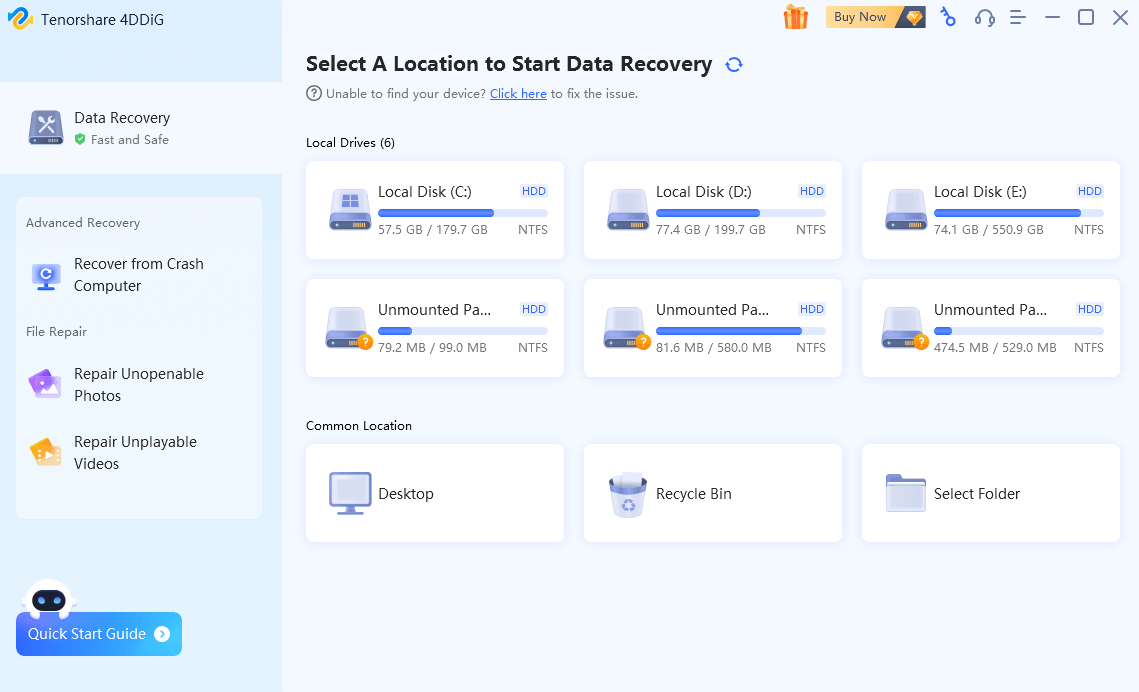Click the gift box promotion icon

tap(795, 17)
